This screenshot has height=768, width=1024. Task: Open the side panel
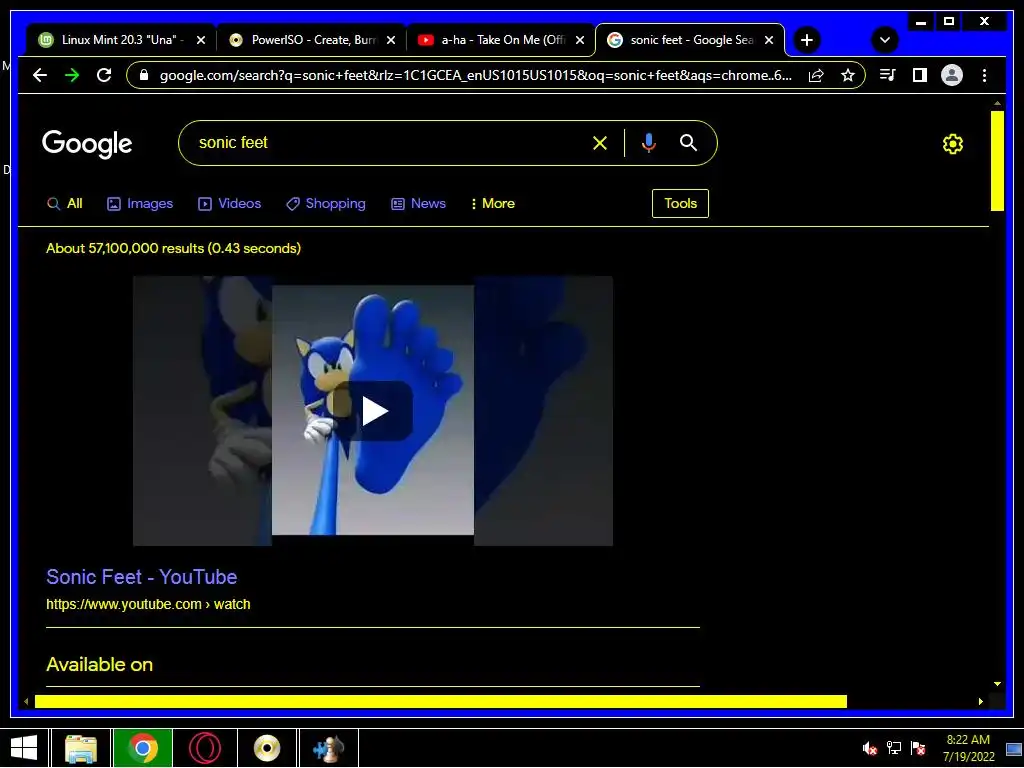pos(920,75)
